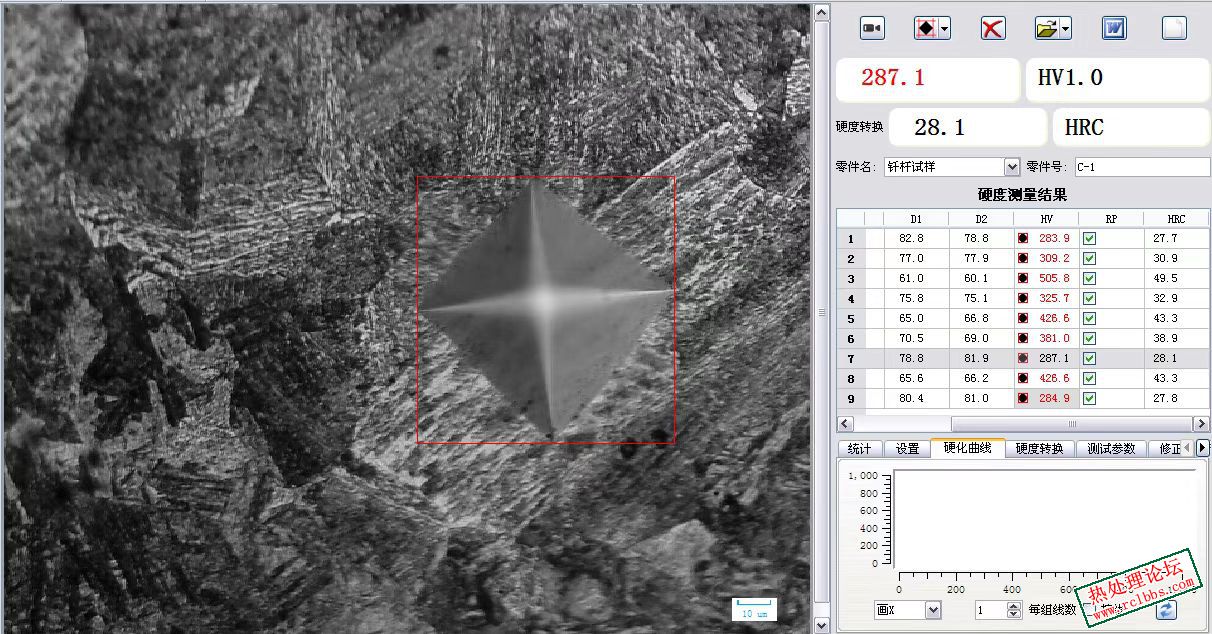Toggle the RP checkbox in row 1

click(1090, 238)
